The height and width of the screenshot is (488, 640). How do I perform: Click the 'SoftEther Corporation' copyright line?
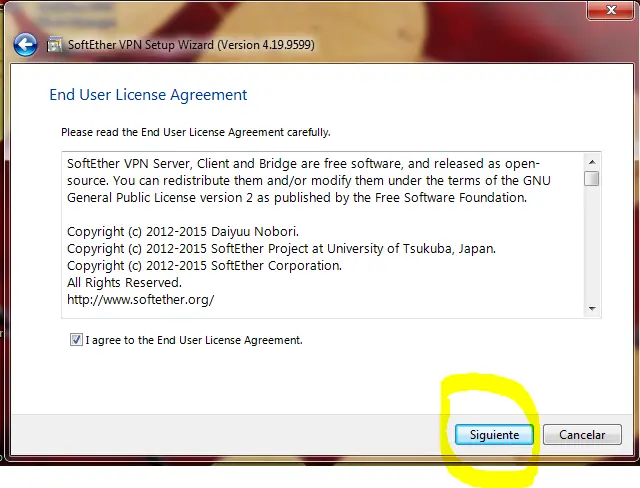[204, 266]
